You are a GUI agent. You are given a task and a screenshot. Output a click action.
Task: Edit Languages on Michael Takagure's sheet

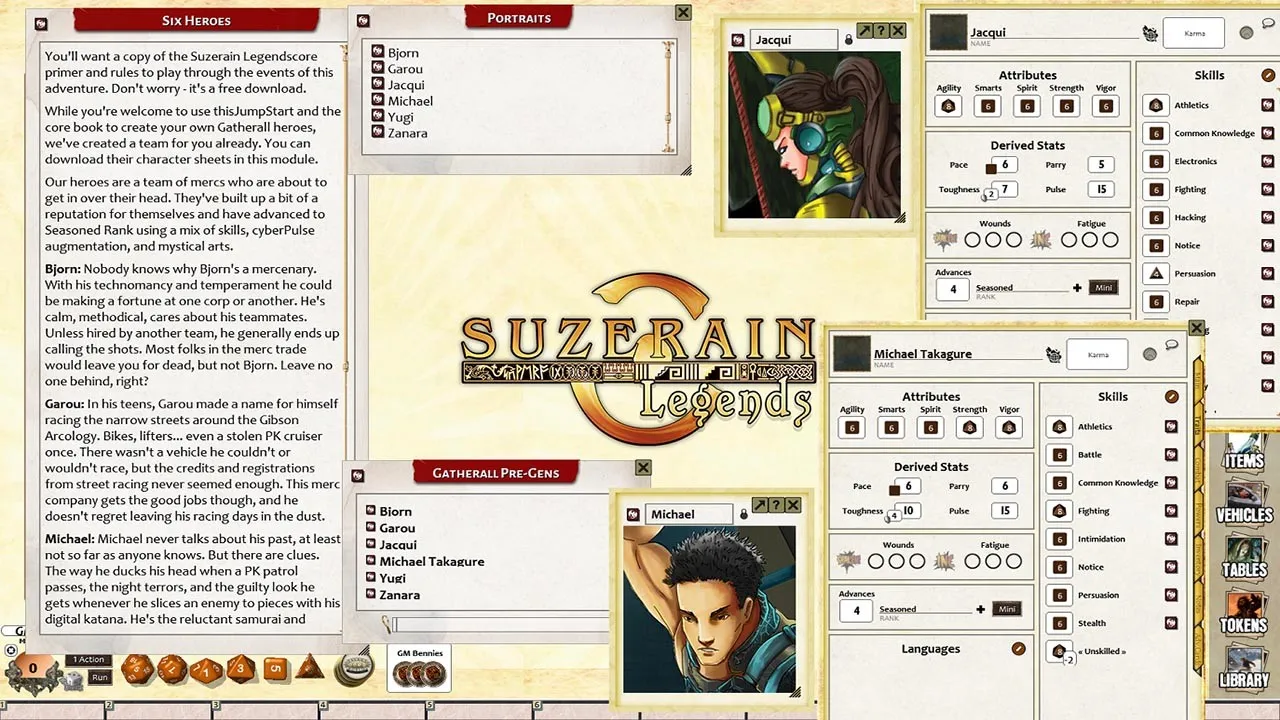[x=1018, y=649]
